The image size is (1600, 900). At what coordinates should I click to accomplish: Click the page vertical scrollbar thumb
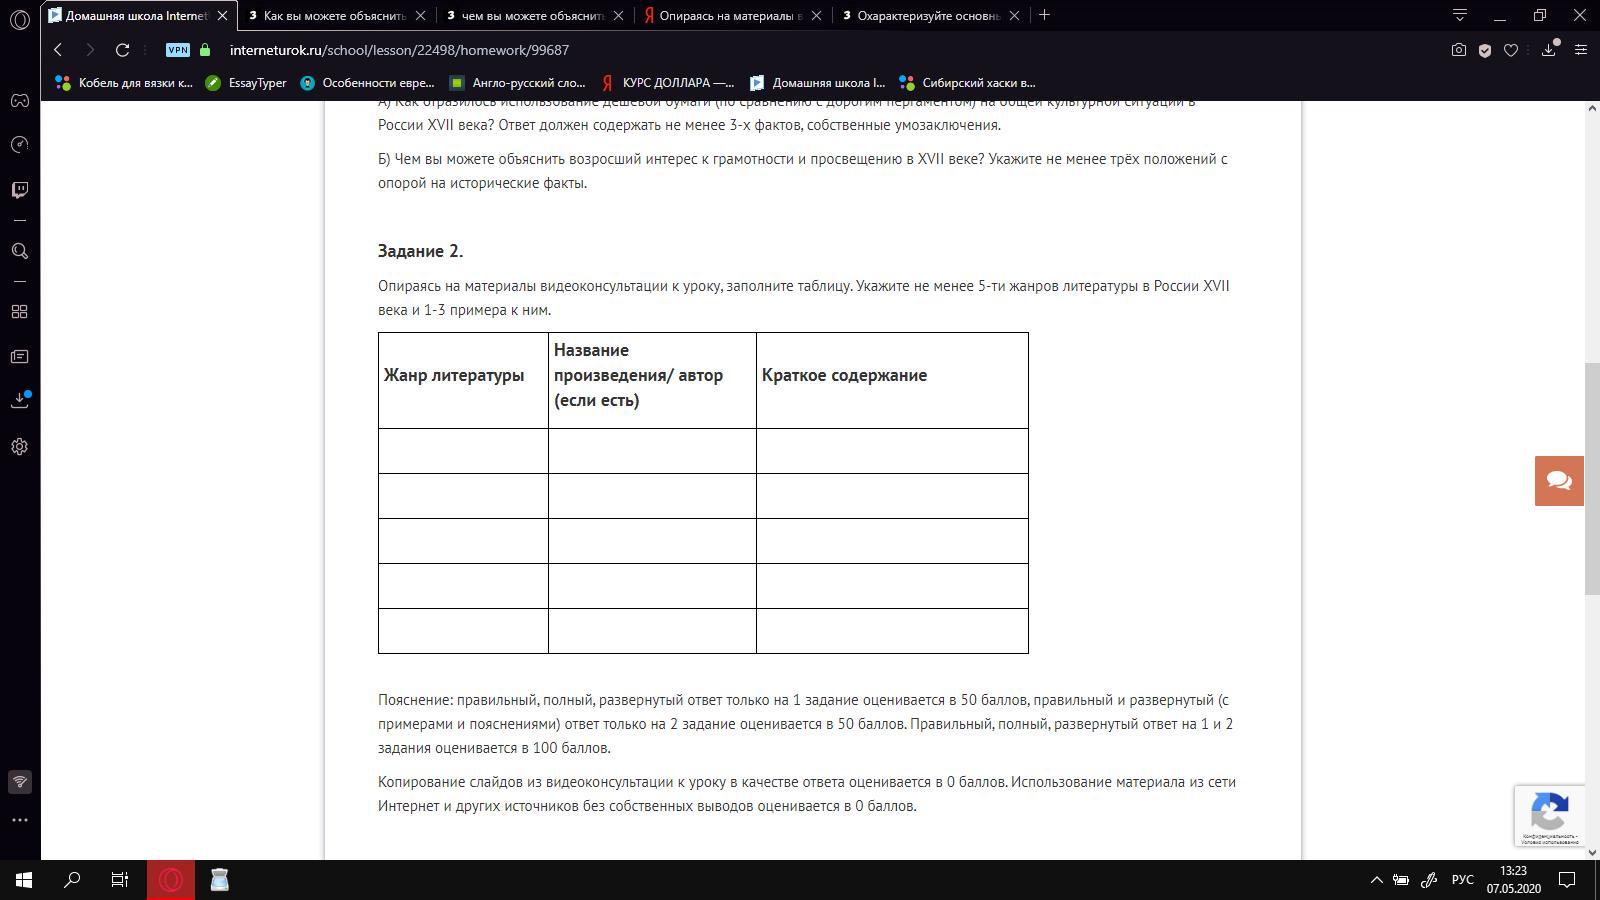pyautogui.click(x=1592, y=480)
